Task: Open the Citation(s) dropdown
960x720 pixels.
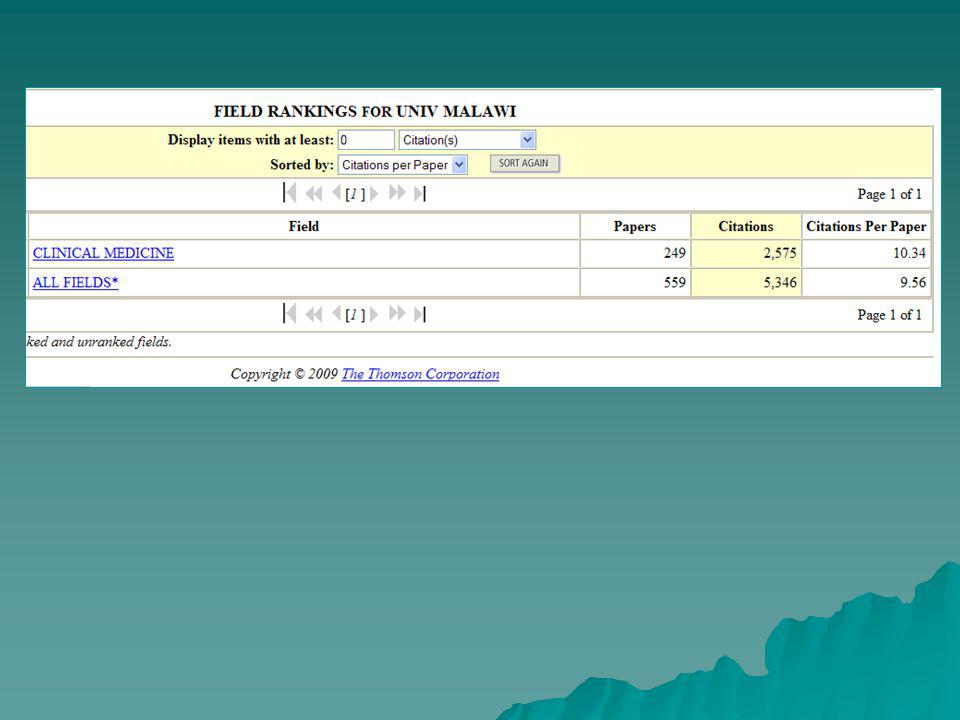Action: [467, 140]
